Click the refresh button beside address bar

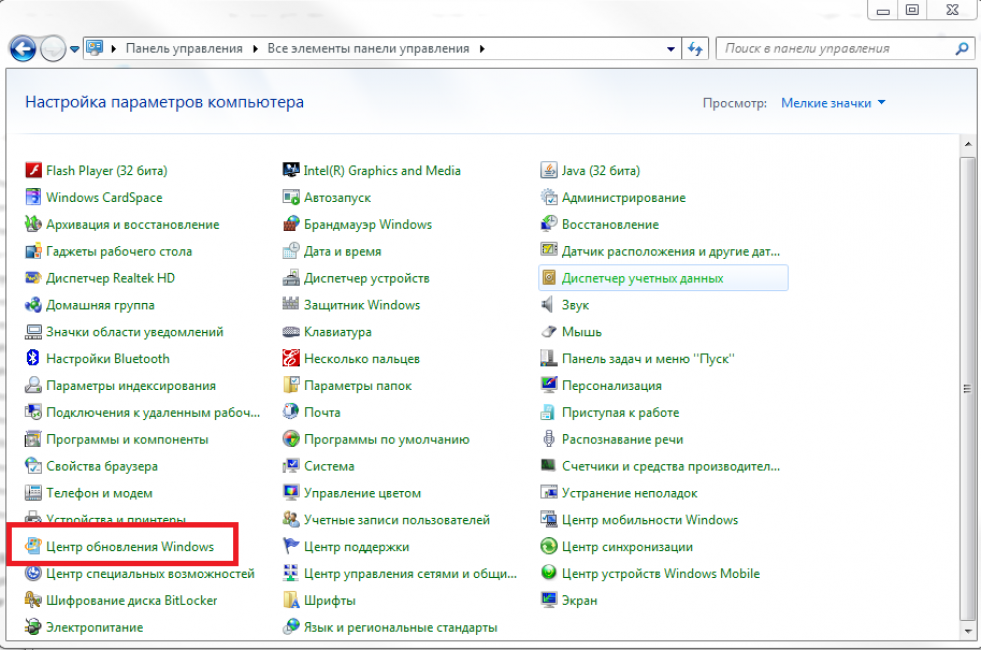[695, 49]
